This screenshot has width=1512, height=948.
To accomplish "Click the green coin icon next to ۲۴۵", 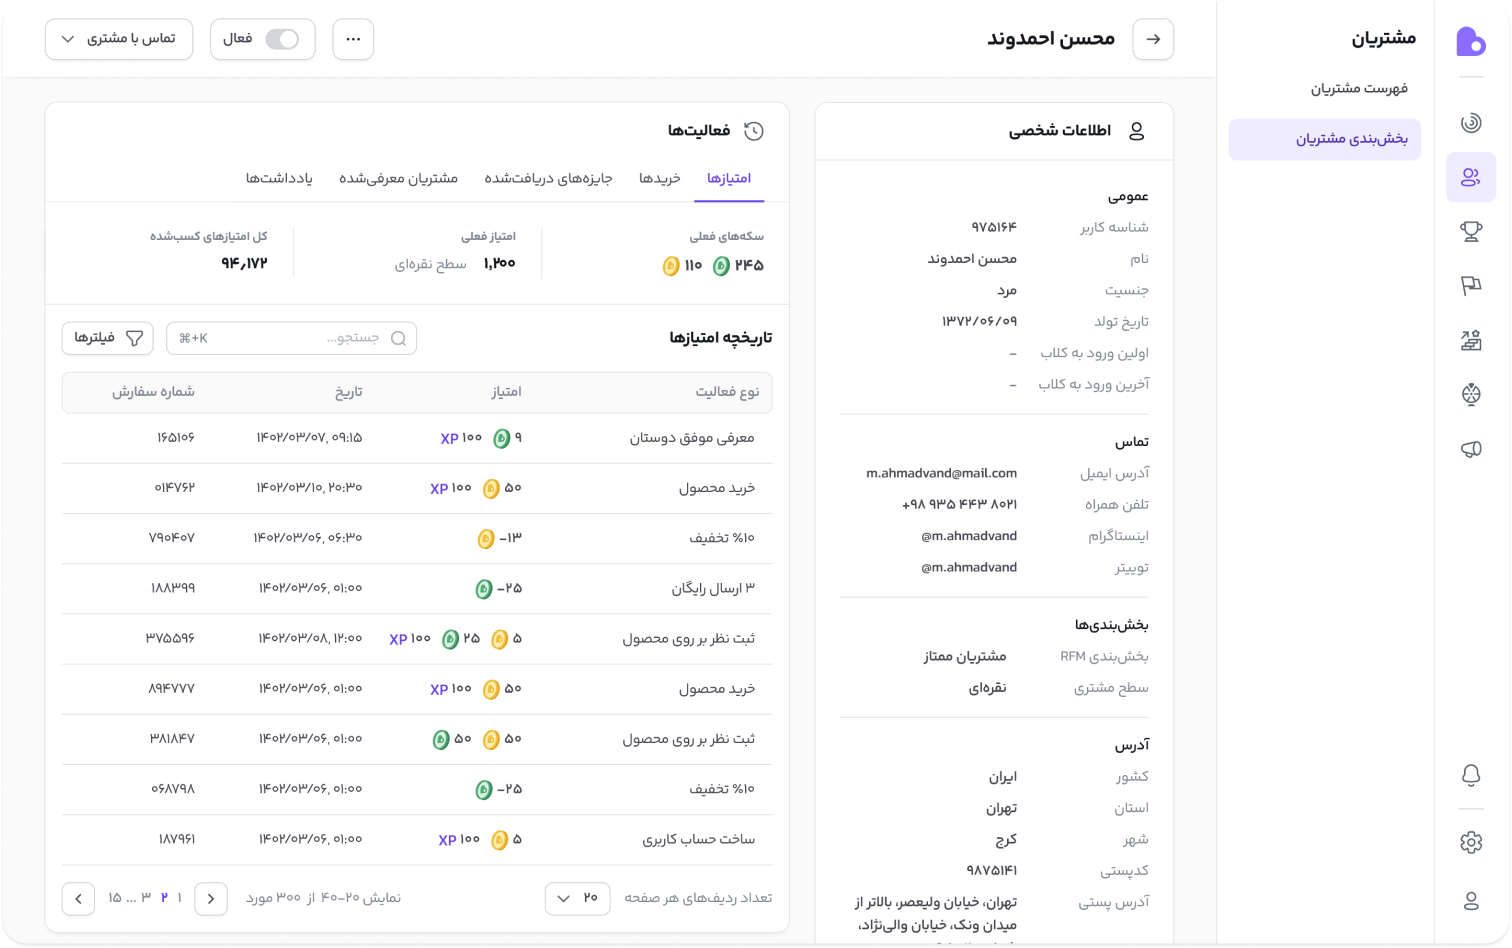I will (x=721, y=266).
